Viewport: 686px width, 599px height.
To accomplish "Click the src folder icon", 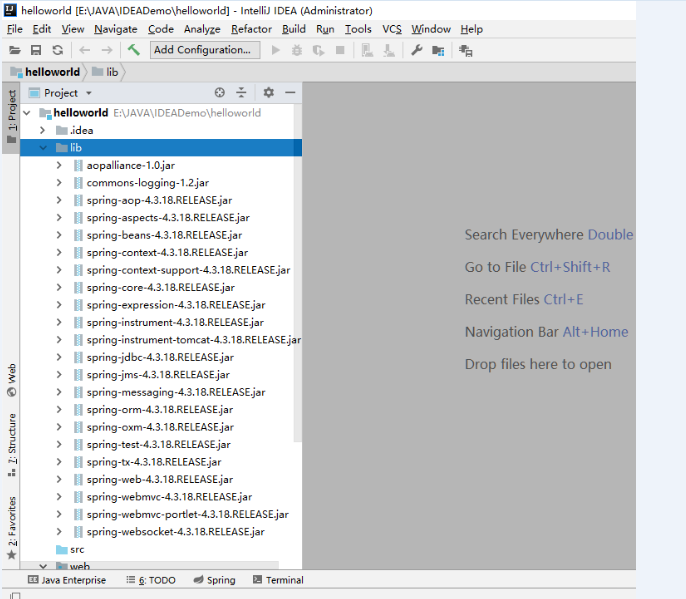I will click(x=62, y=550).
